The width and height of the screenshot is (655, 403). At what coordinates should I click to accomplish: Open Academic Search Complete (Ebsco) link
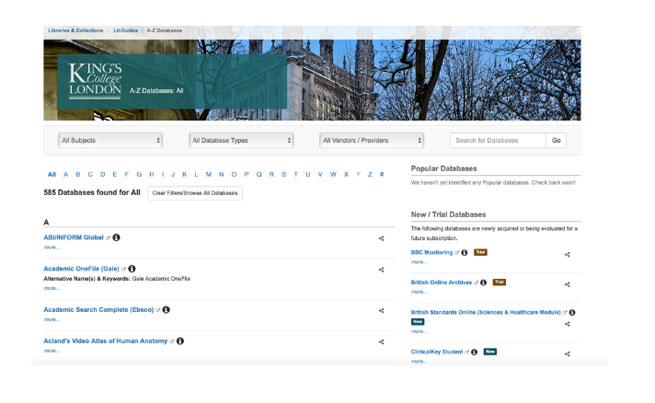[x=99, y=309]
